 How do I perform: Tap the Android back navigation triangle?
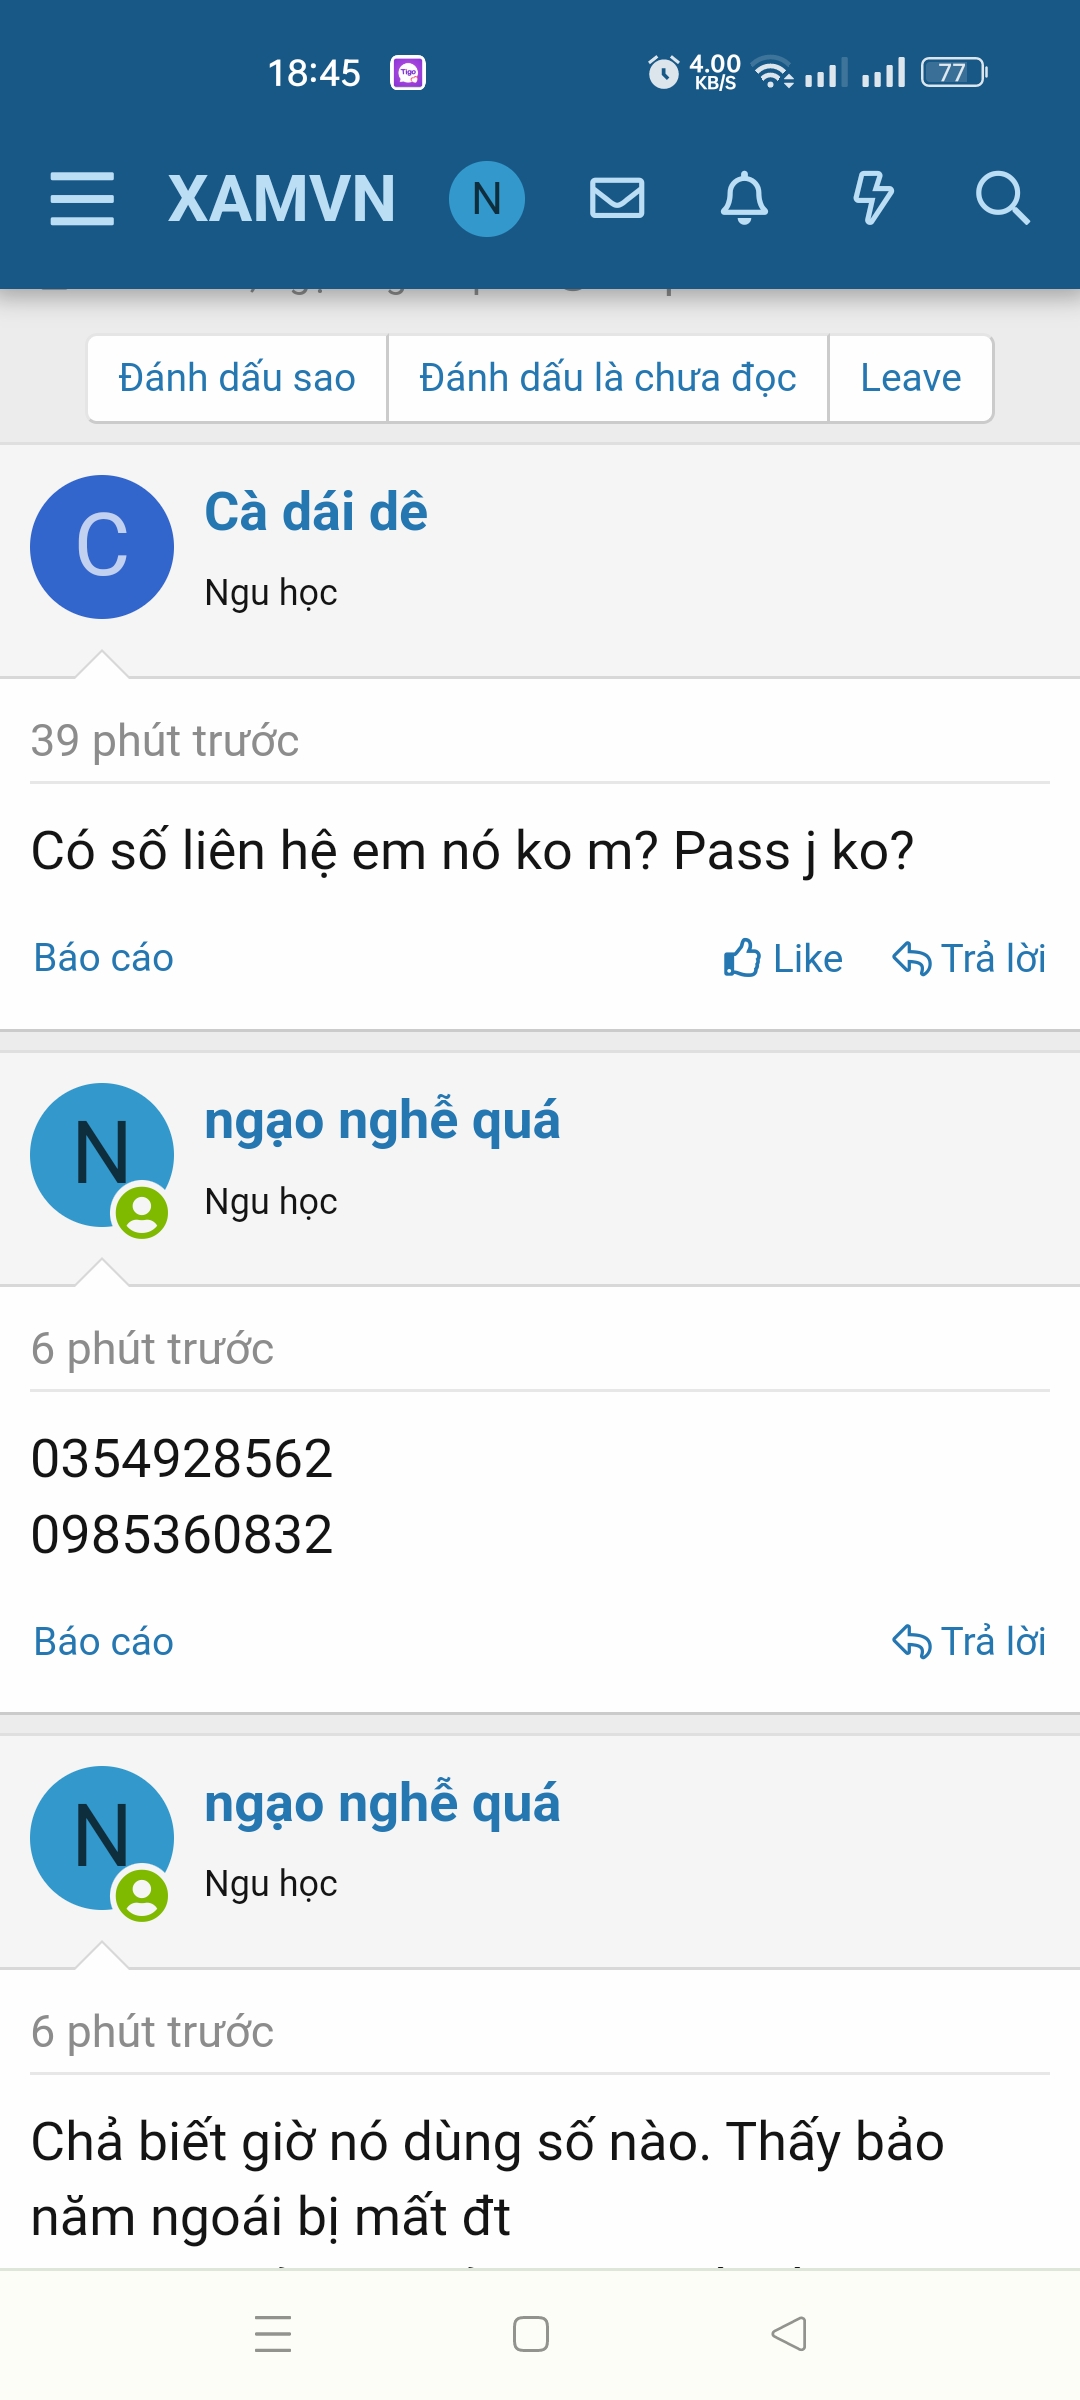pyautogui.click(x=789, y=2334)
